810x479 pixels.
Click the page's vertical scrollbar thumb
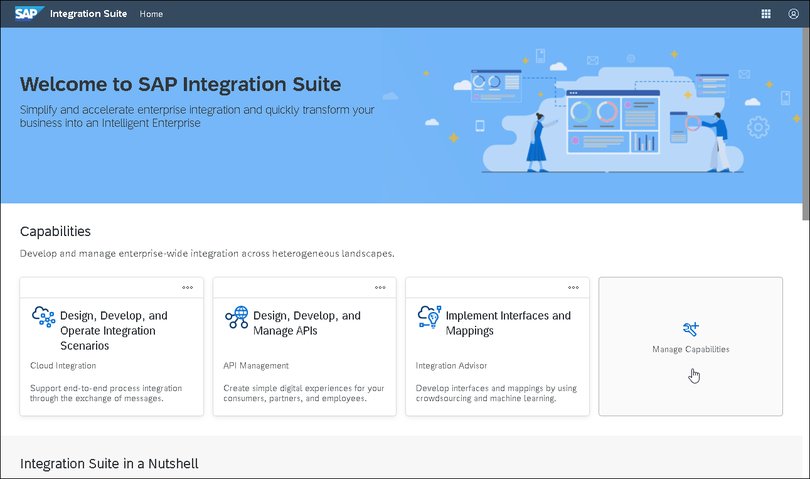click(806, 124)
